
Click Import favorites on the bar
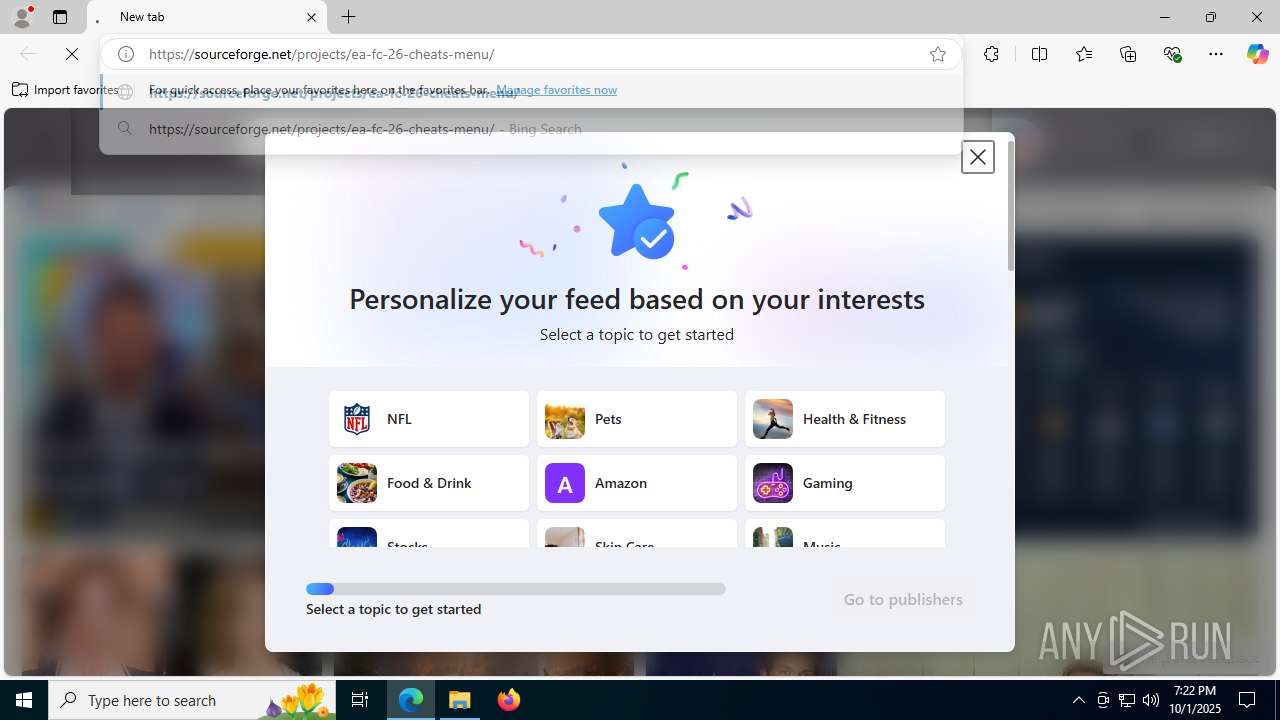64,90
